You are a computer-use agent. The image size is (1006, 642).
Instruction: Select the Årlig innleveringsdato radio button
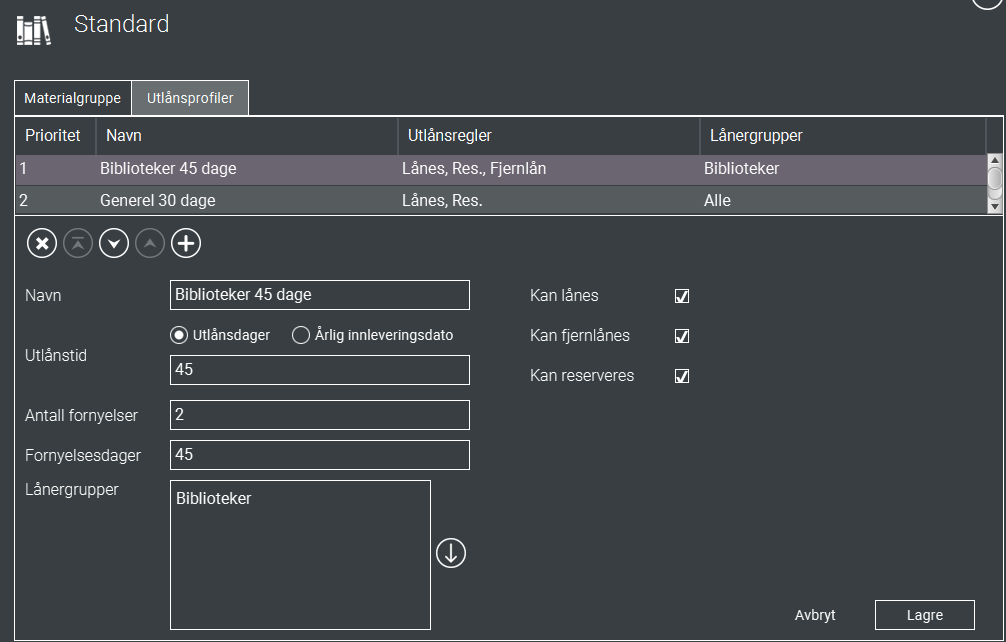pos(301,335)
